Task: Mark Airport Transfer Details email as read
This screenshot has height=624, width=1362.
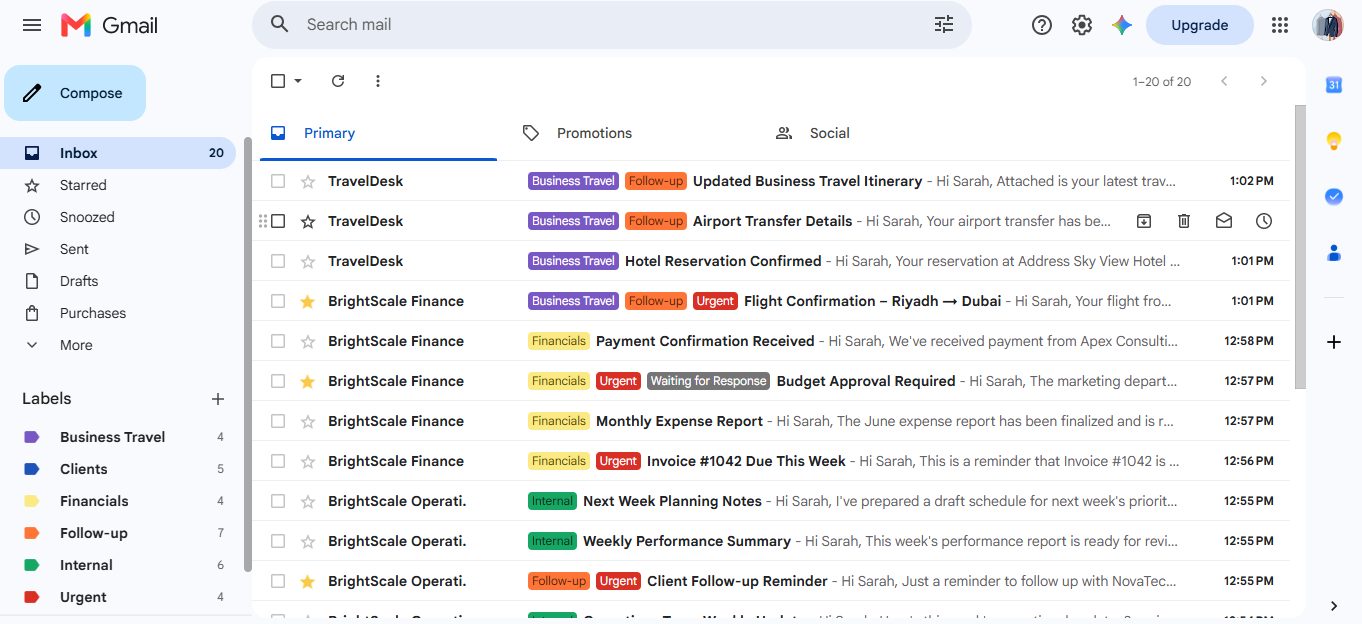Action: coord(1224,221)
